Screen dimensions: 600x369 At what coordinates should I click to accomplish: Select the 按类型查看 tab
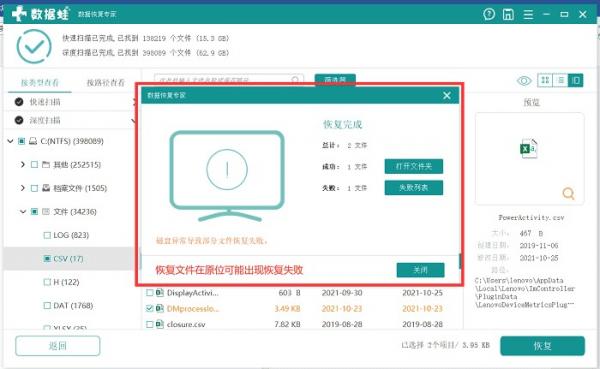(39, 82)
